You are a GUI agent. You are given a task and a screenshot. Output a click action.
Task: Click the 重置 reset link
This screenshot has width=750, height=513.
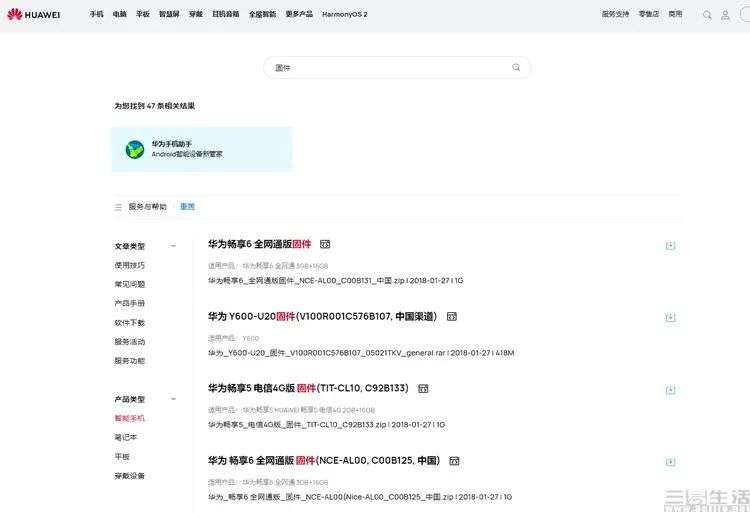188,207
